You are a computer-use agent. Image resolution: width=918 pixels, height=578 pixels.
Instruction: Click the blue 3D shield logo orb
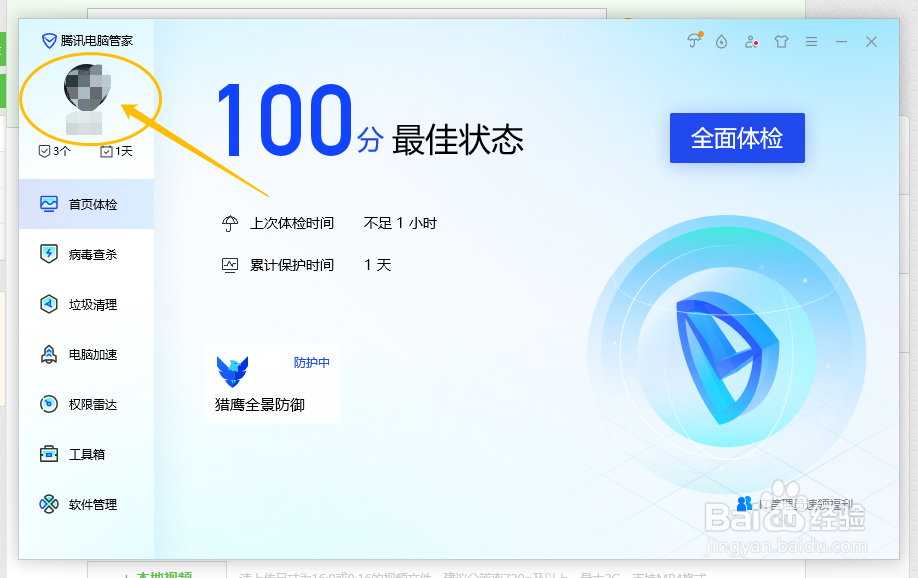pyautogui.click(x=727, y=354)
